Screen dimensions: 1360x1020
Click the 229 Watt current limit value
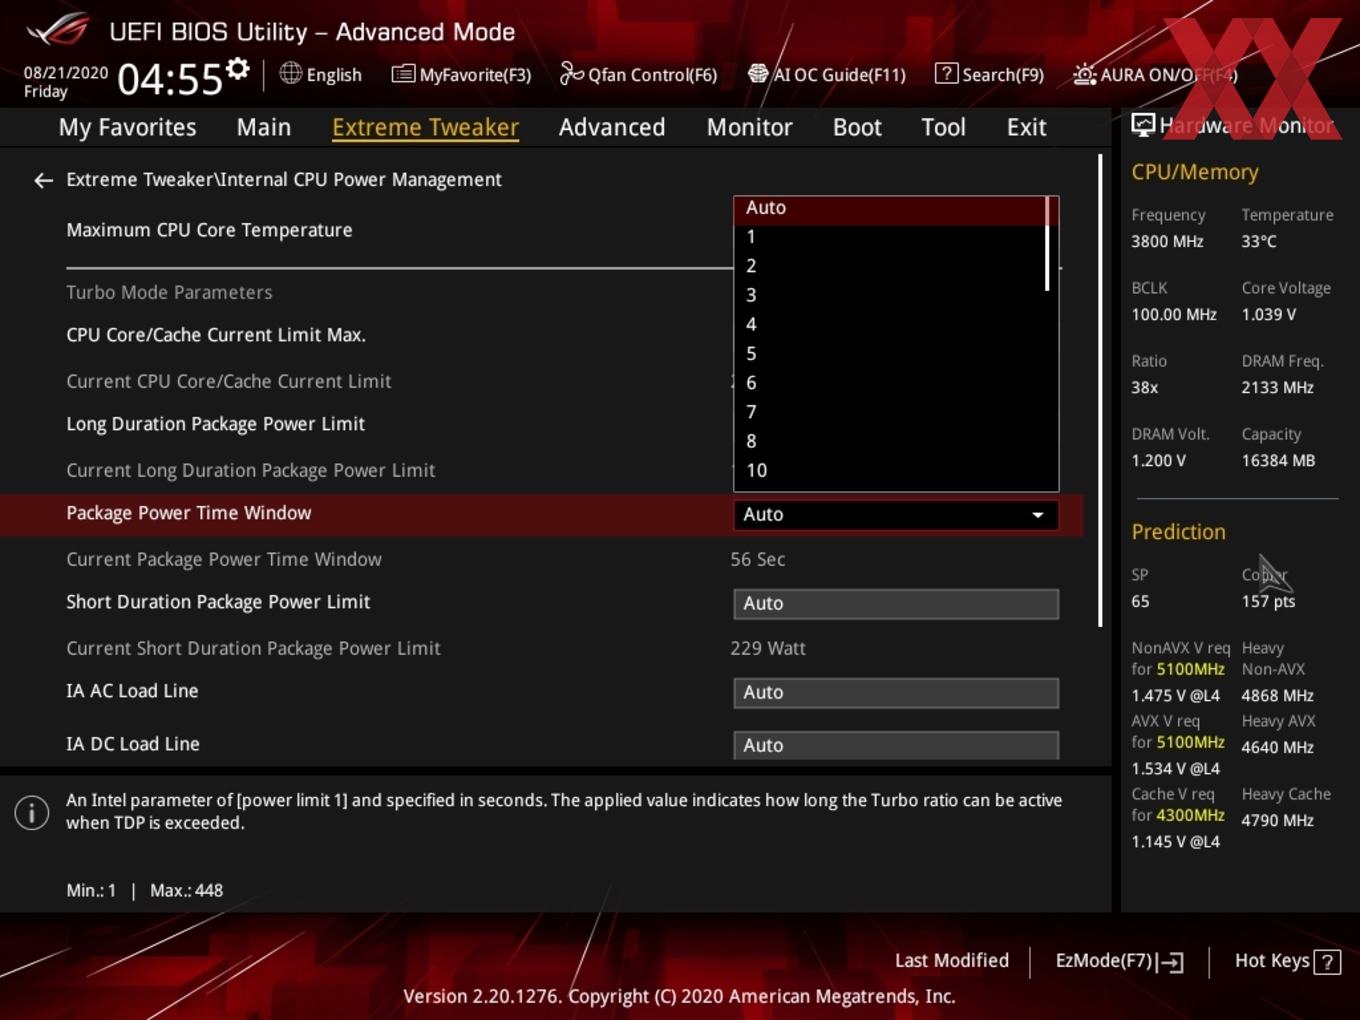768,649
